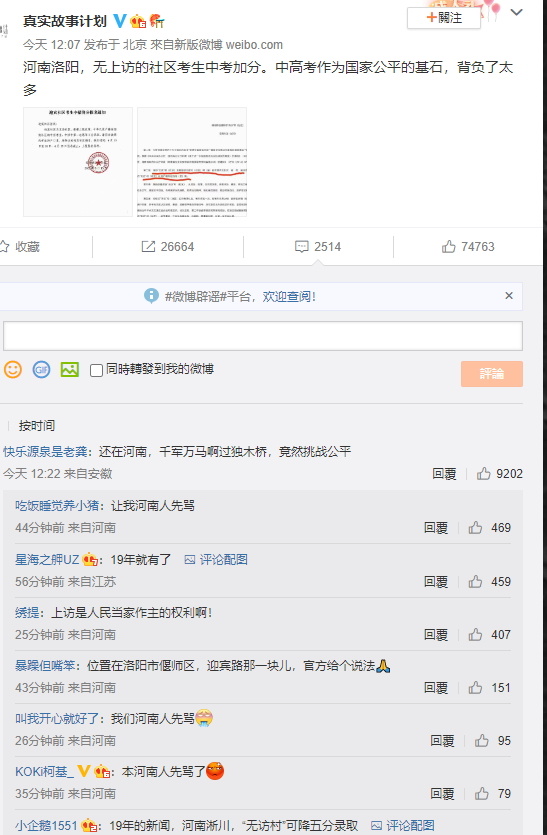This screenshot has width=547, height=835.
Task: Open the red-stamped notice document thumbnail
Action: (78, 162)
